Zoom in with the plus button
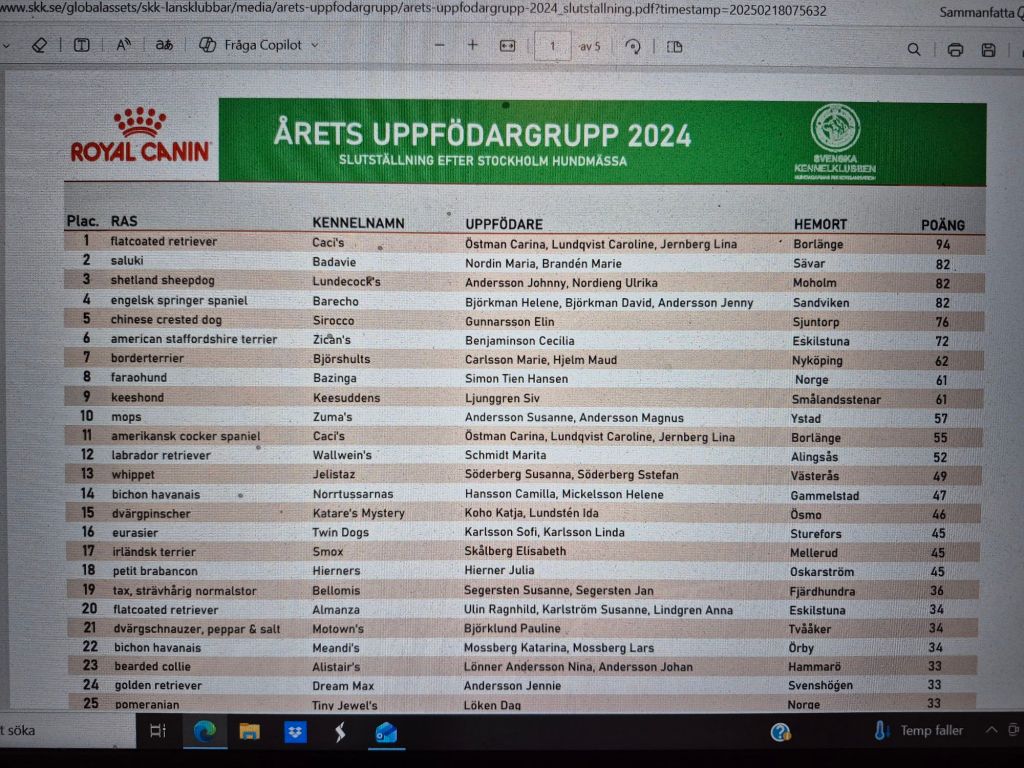Screen dimensions: 1024x768 (473, 46)
